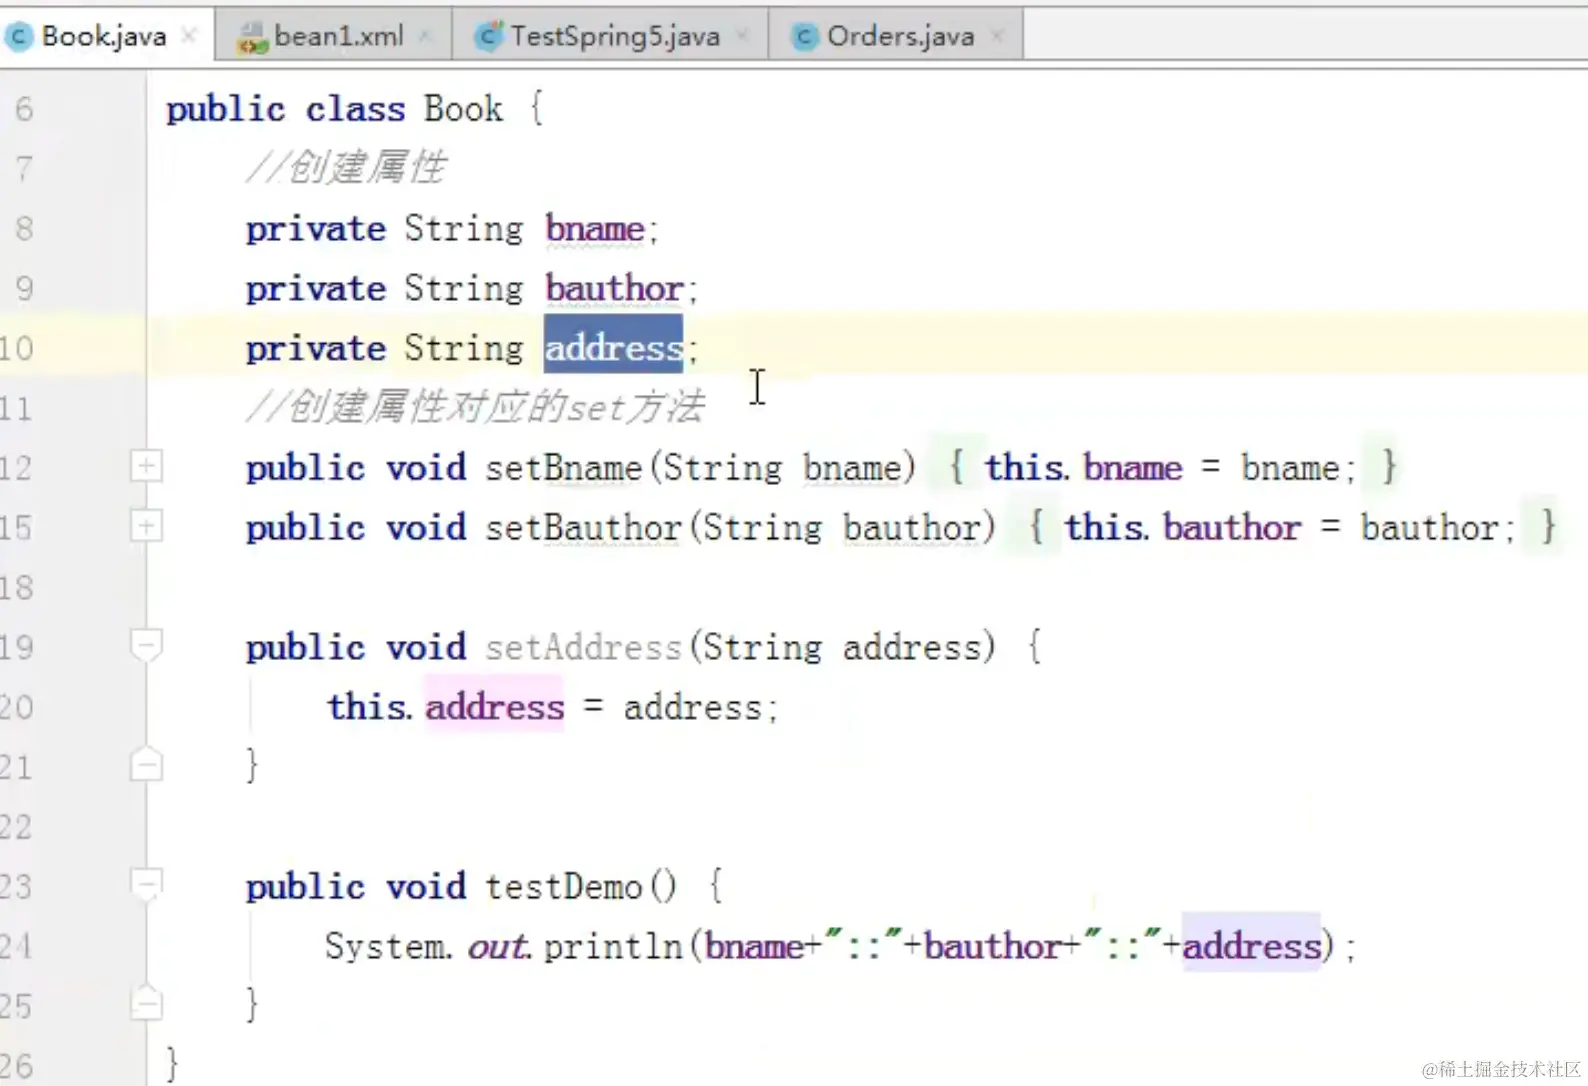
Task: Click 'bname' at start of println arguments
Action: click(754, 946)
